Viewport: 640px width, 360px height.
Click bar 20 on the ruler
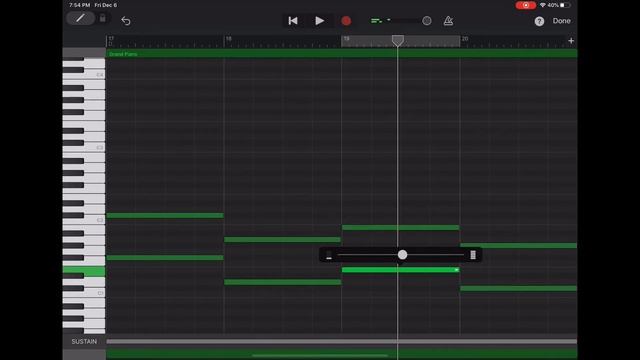[x=464, y=39]
